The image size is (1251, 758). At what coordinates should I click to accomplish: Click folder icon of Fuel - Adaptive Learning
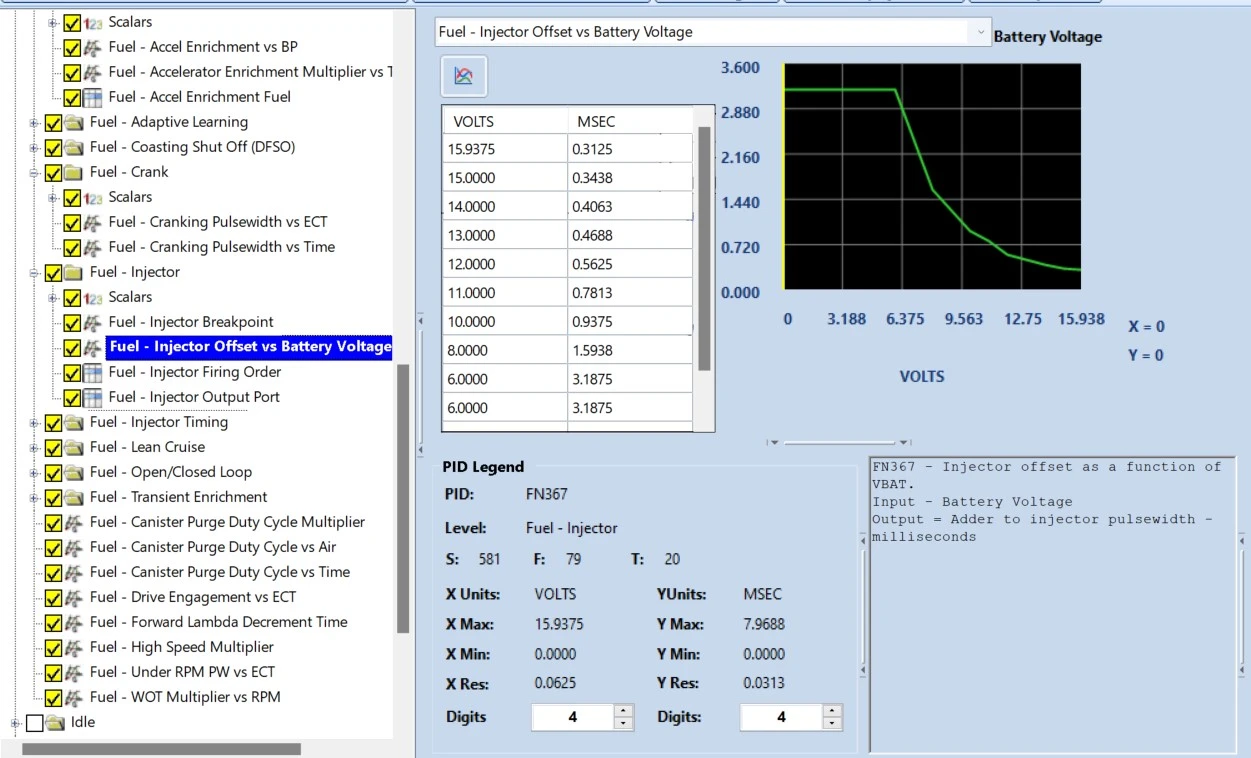(75, 122)
